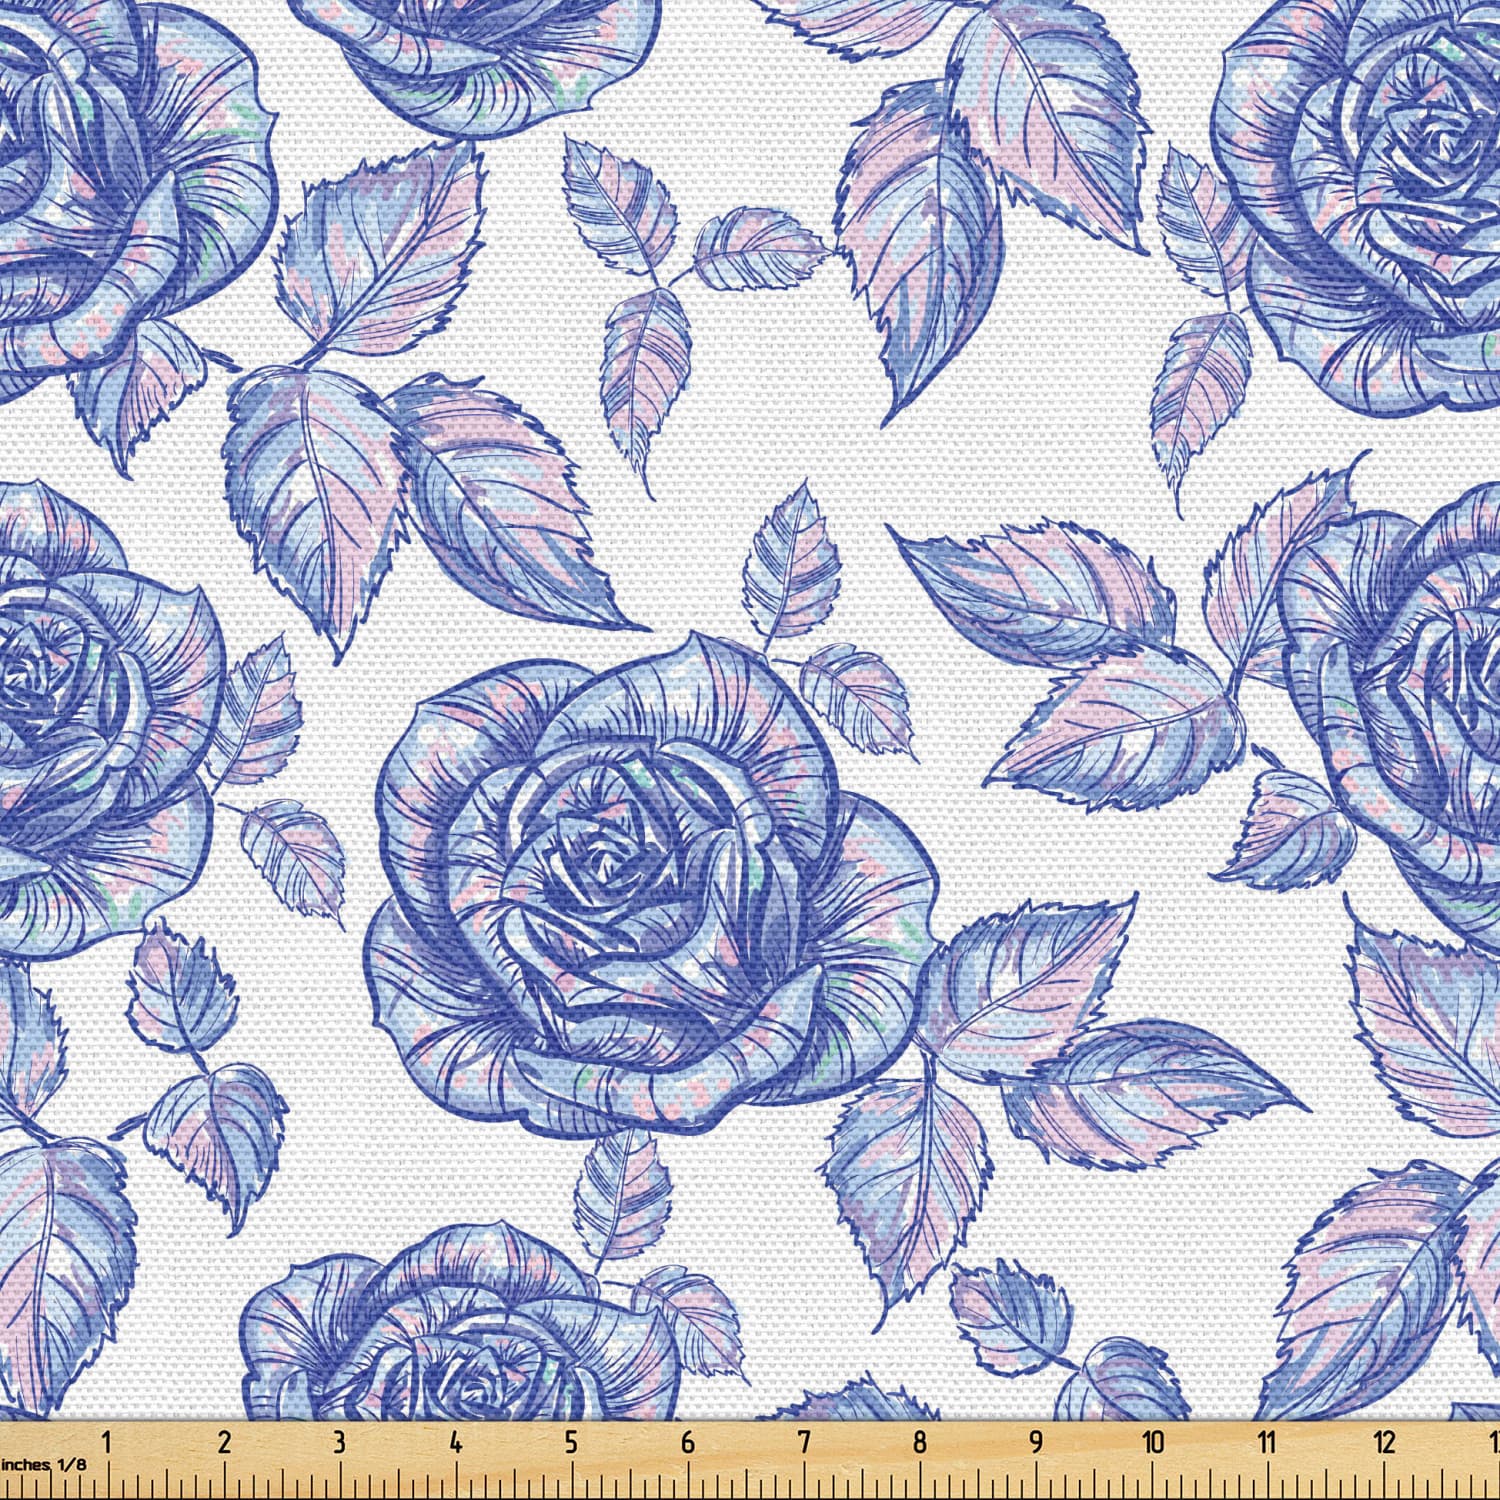The image size is (1500, 1500).
Task: Click the number 7 on the ruler
Action: [803, 1442]
